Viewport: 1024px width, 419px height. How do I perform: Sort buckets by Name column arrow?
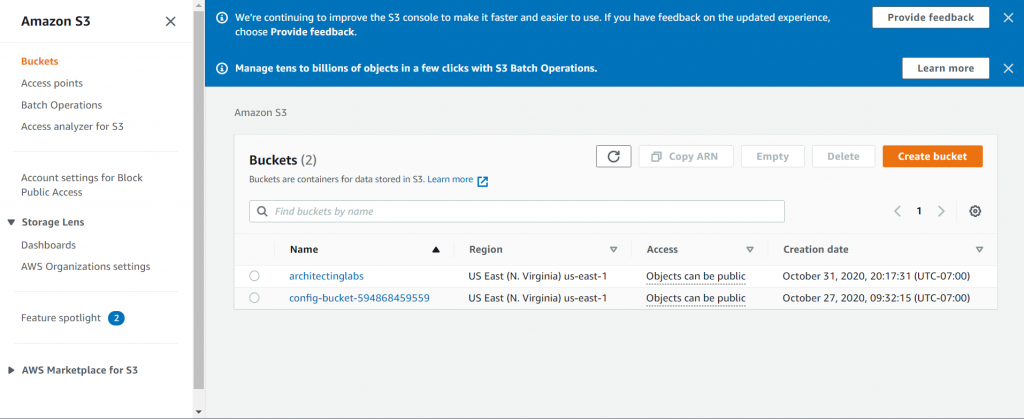(x=436, y=249)
